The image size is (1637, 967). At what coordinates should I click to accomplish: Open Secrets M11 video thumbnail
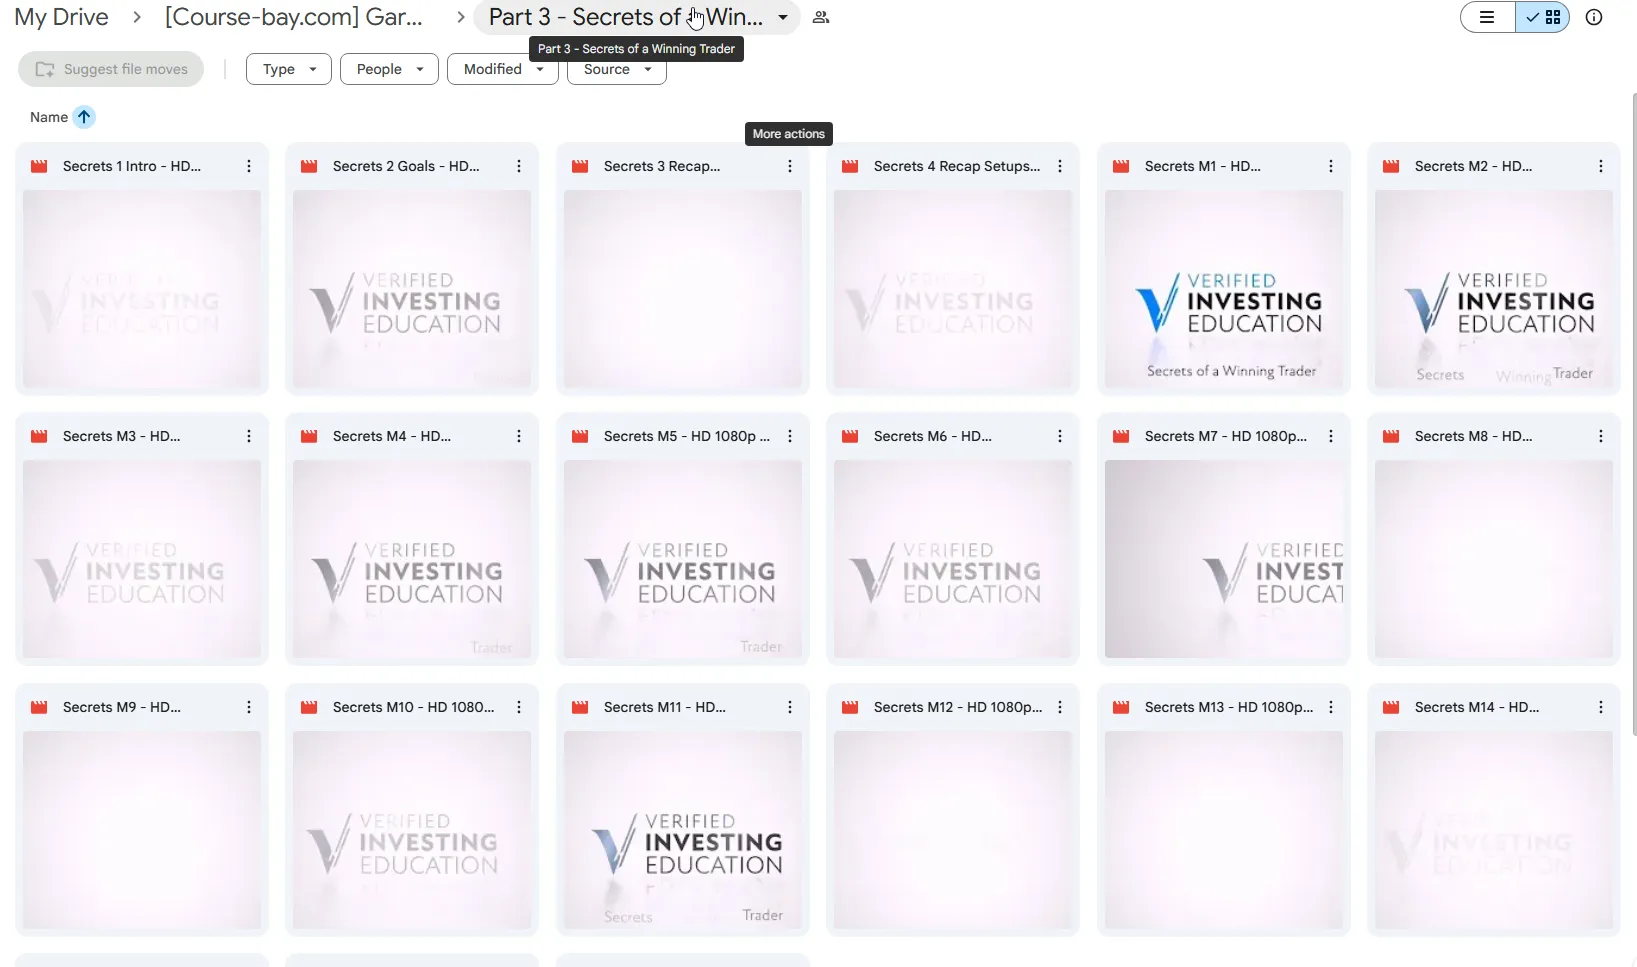[x=682, y=830]
